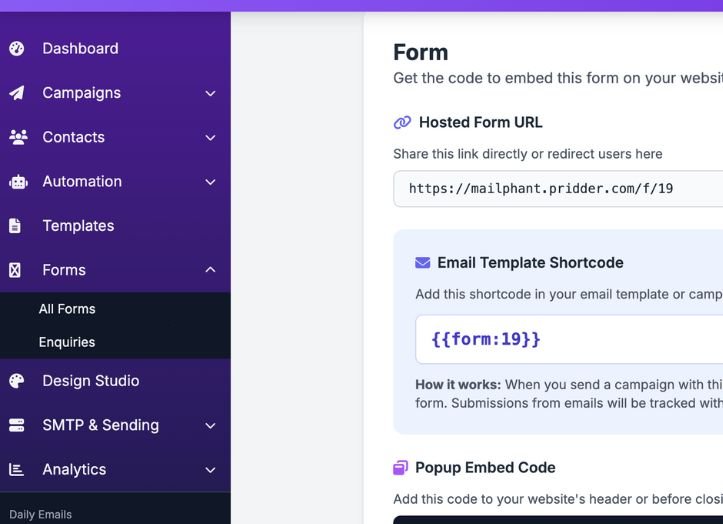This screenshot has width=723, height=524.
Task: Click the Dashboard gauge icon
Action: click(16, 48)
